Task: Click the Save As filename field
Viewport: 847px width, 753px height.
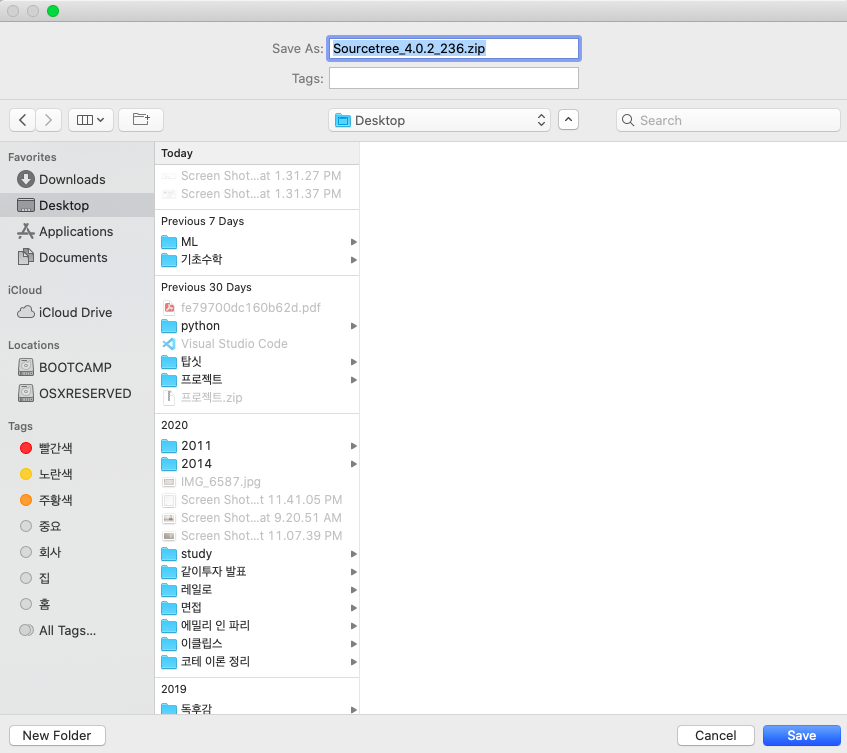Action: click(x=454, y=49)
